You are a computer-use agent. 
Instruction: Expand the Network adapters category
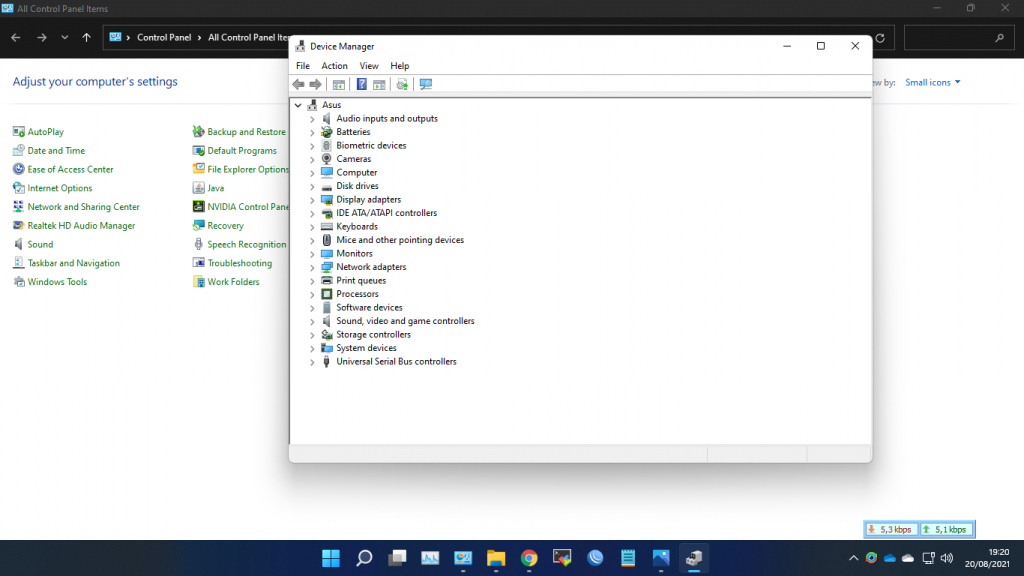click(x=312, y=267)
